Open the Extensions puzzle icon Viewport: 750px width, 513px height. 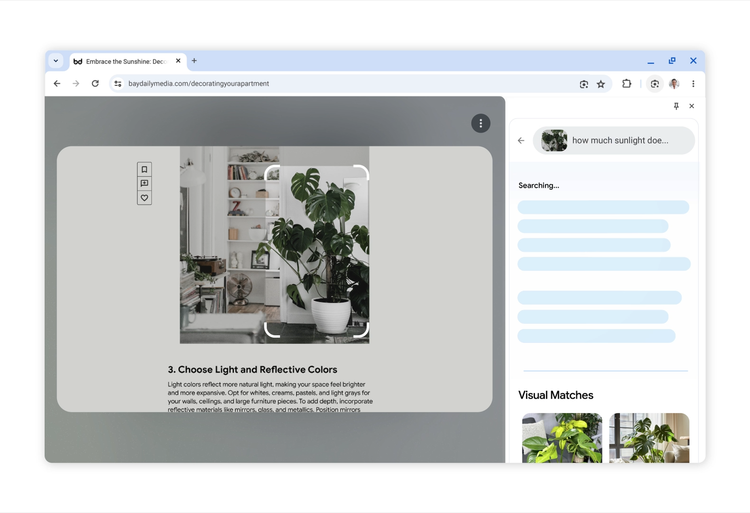627,84
